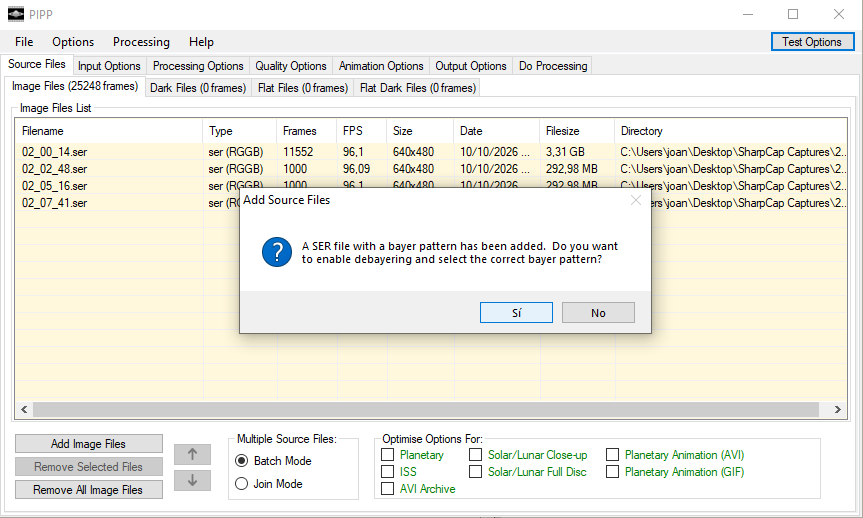Sort by the Date column header
863x518 pixels.
(497, 131)
